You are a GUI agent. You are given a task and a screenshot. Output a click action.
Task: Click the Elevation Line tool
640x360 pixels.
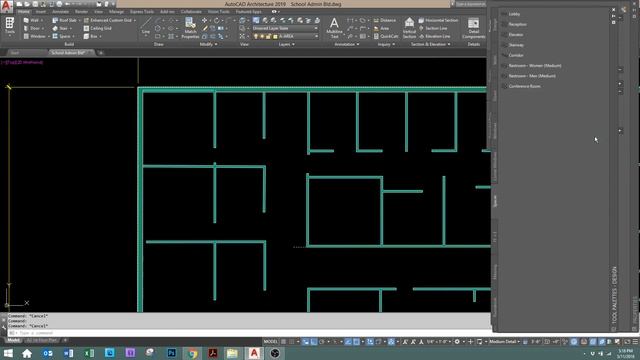(435, 36)
